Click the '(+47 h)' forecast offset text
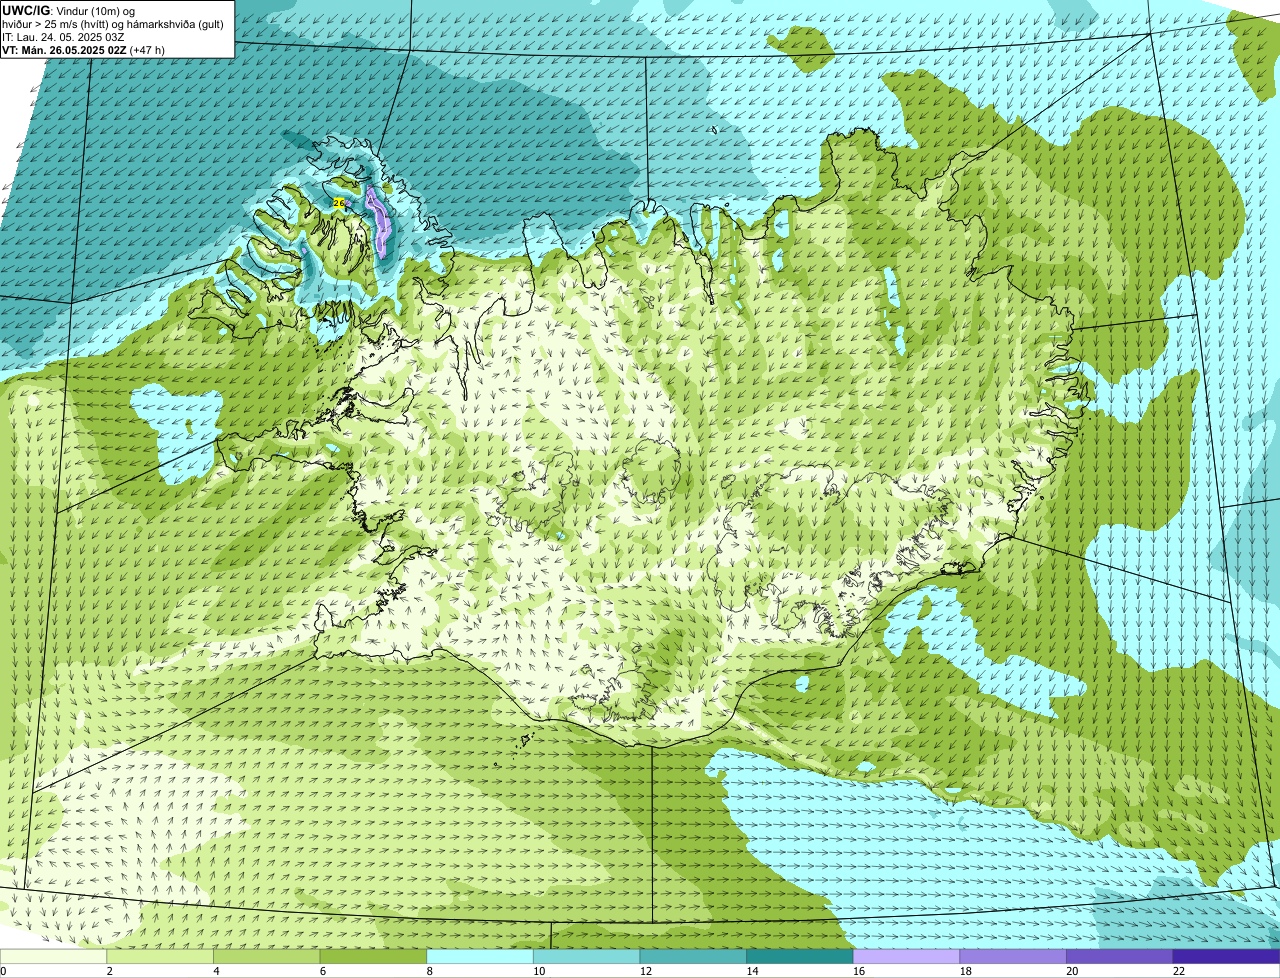This screenshot has width=1280, height=978. (147, 50)
